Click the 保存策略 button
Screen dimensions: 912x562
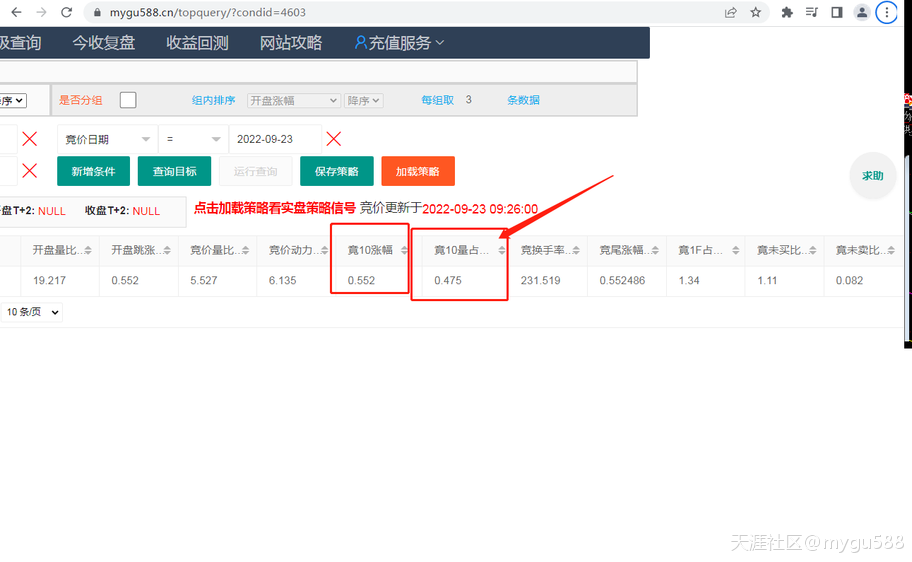tap(336, 171)
